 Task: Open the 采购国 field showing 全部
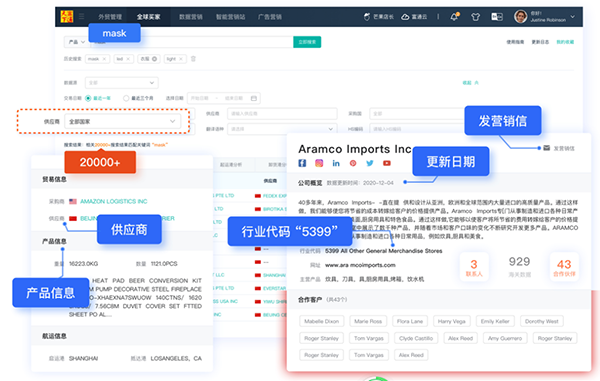point(418,114)
